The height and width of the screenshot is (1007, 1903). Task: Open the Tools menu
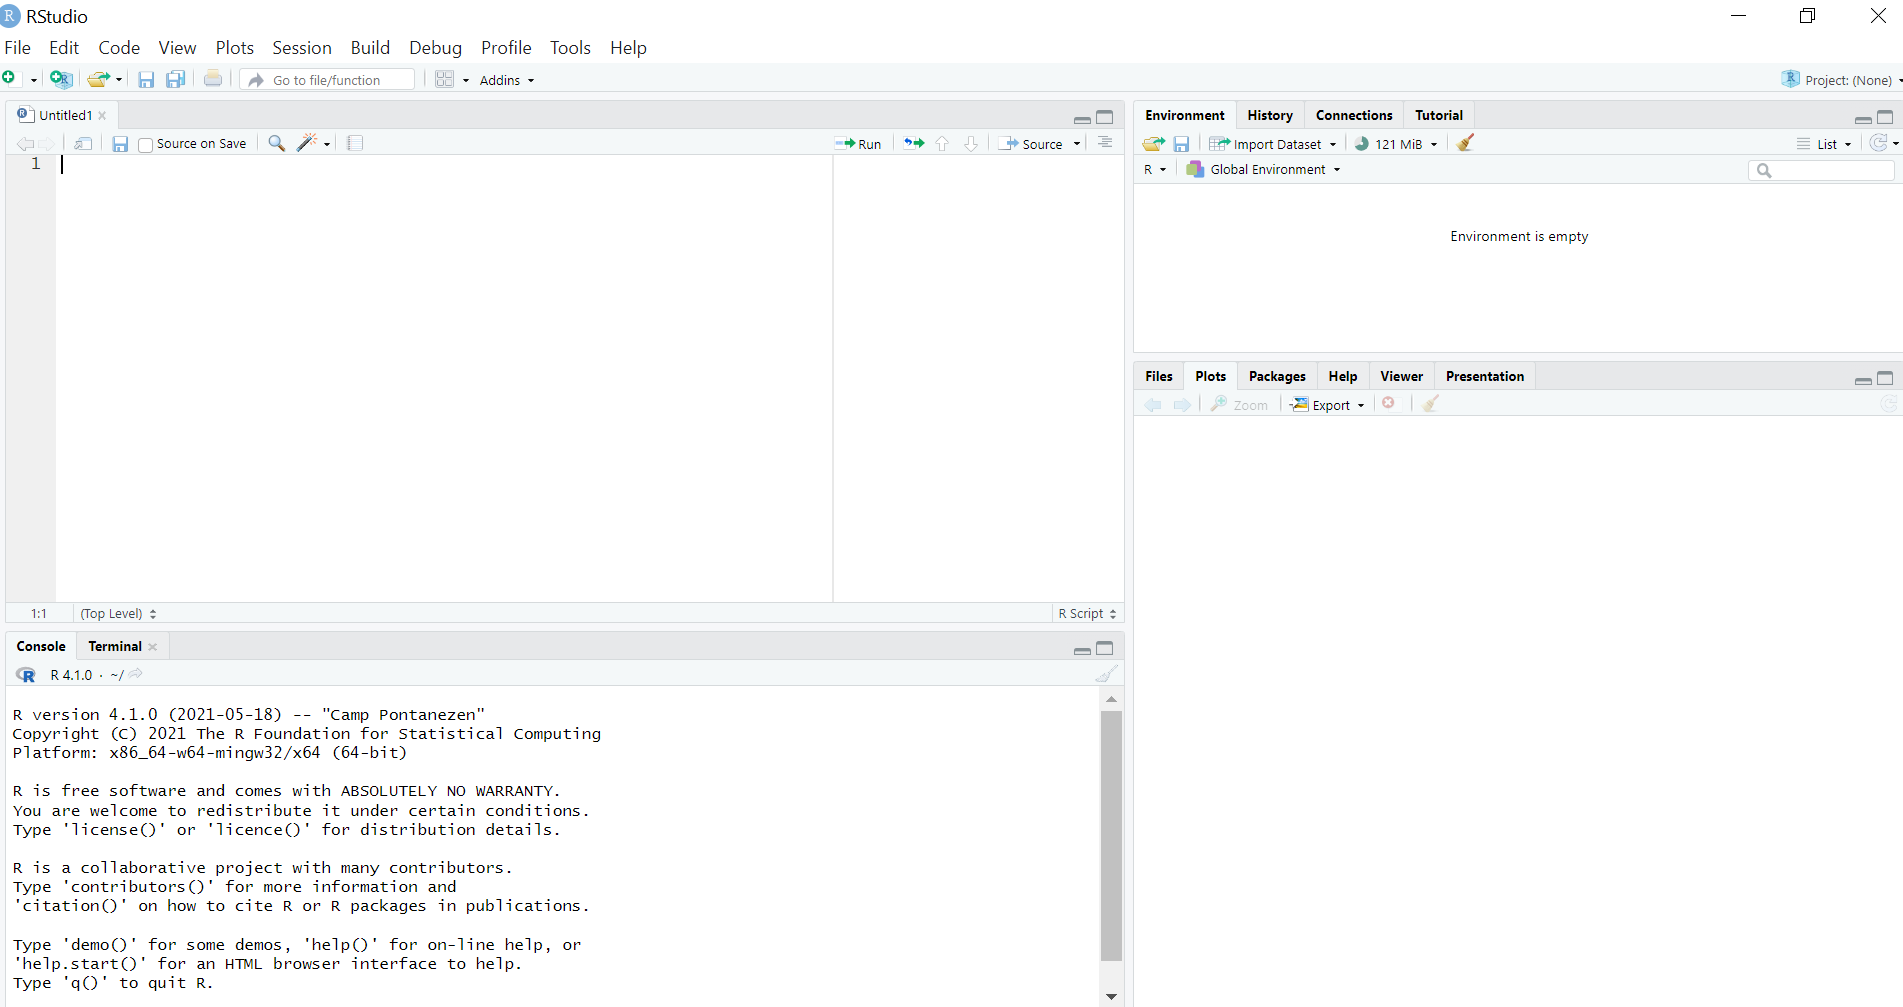tap(570, 48)
